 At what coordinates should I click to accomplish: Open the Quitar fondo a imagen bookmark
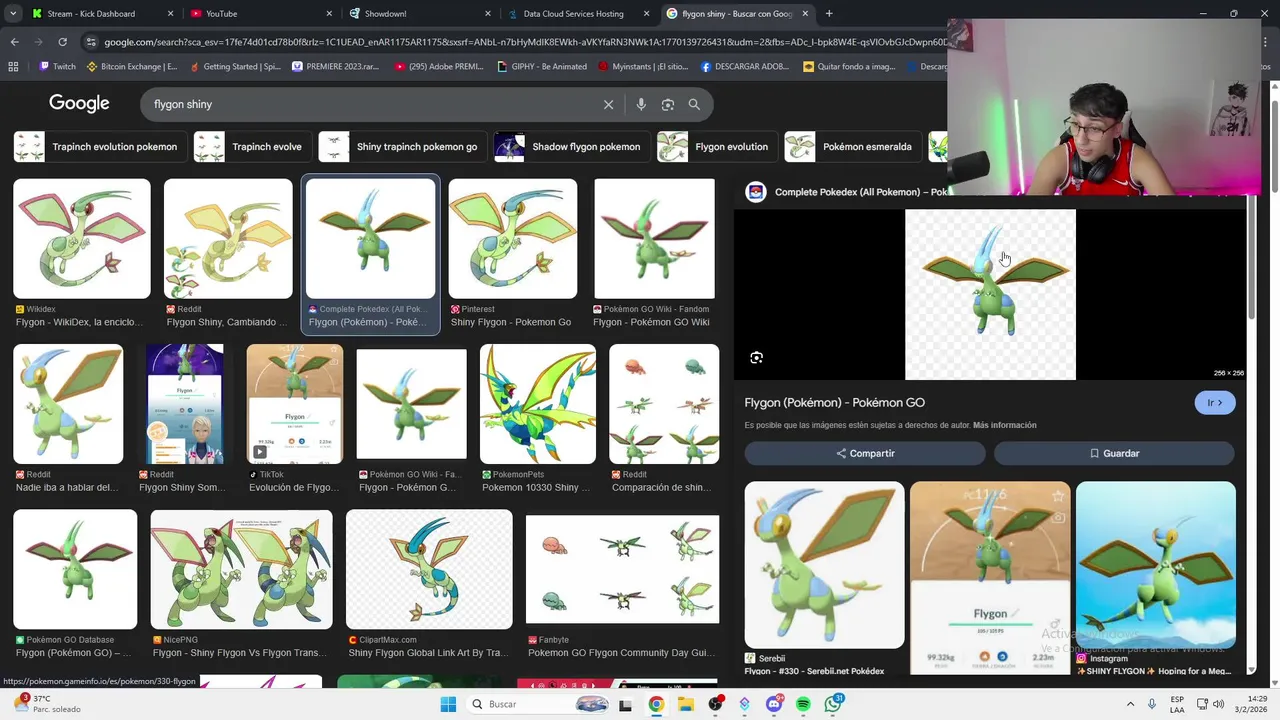click(849, 67)
